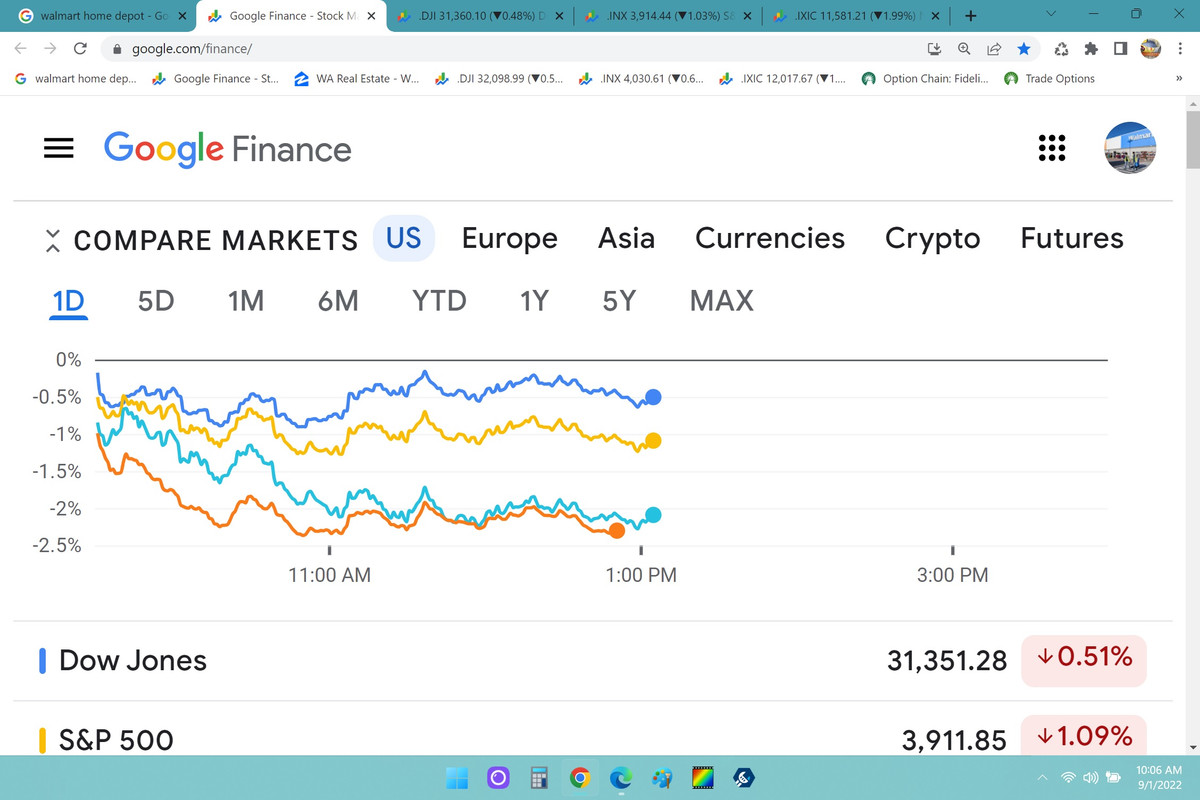Viewport: 1200px width, 800px height.
Task: Collapse the Compare Markets section
Action: (x=53, y=240)
